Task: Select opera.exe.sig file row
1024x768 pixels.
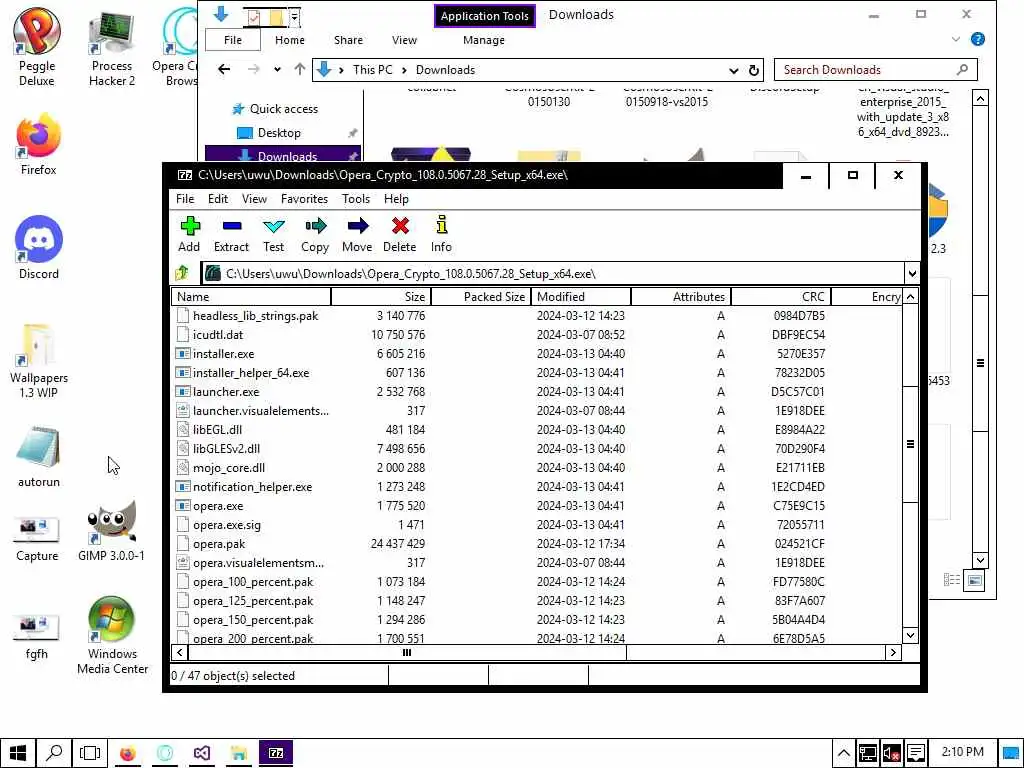Action: click(536, 524)
